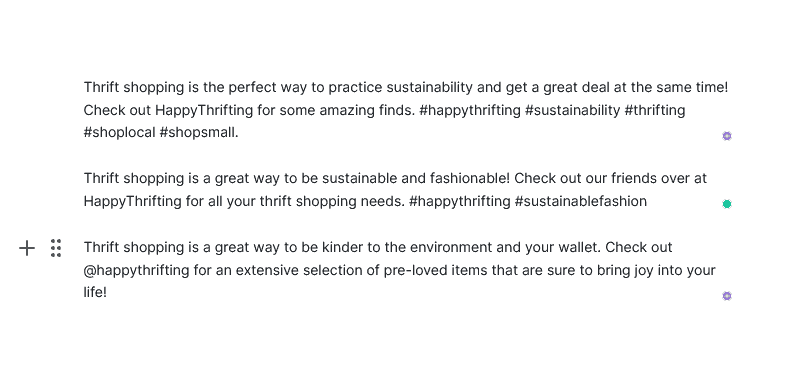This screenshot has width=790, height=366.
Task: Click the @happythrifting mention
Action: (x=136, y=271)
